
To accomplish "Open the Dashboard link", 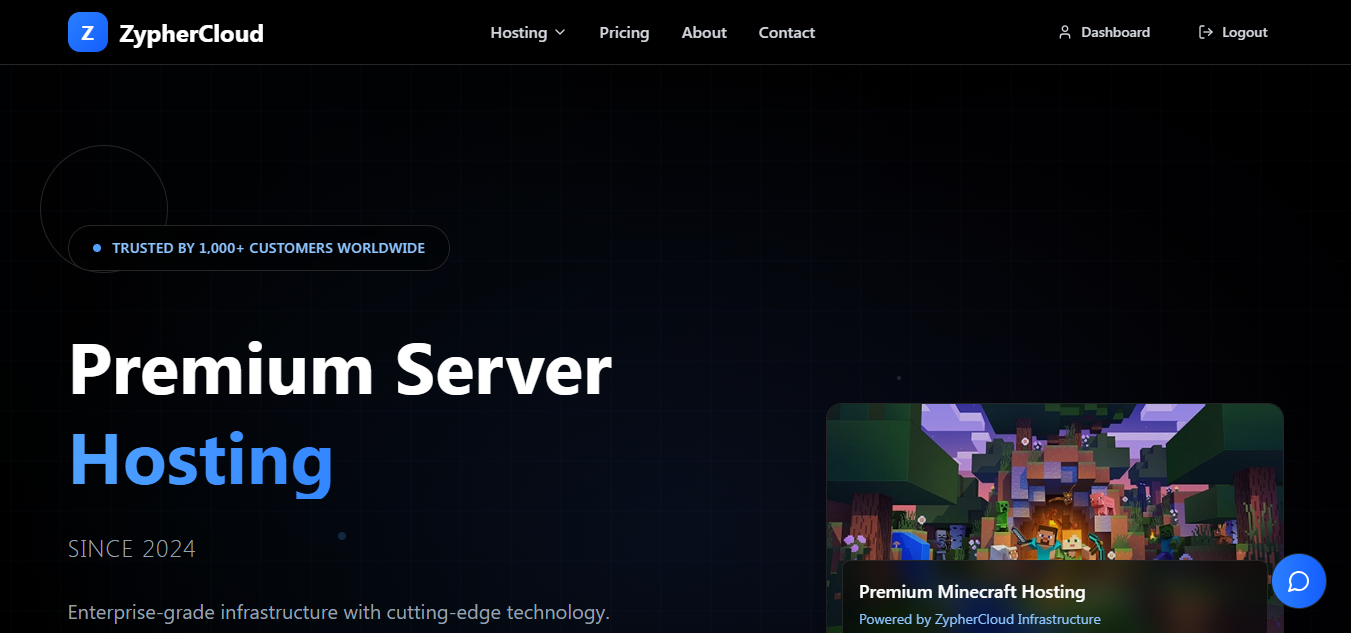I will [1104, 32].
